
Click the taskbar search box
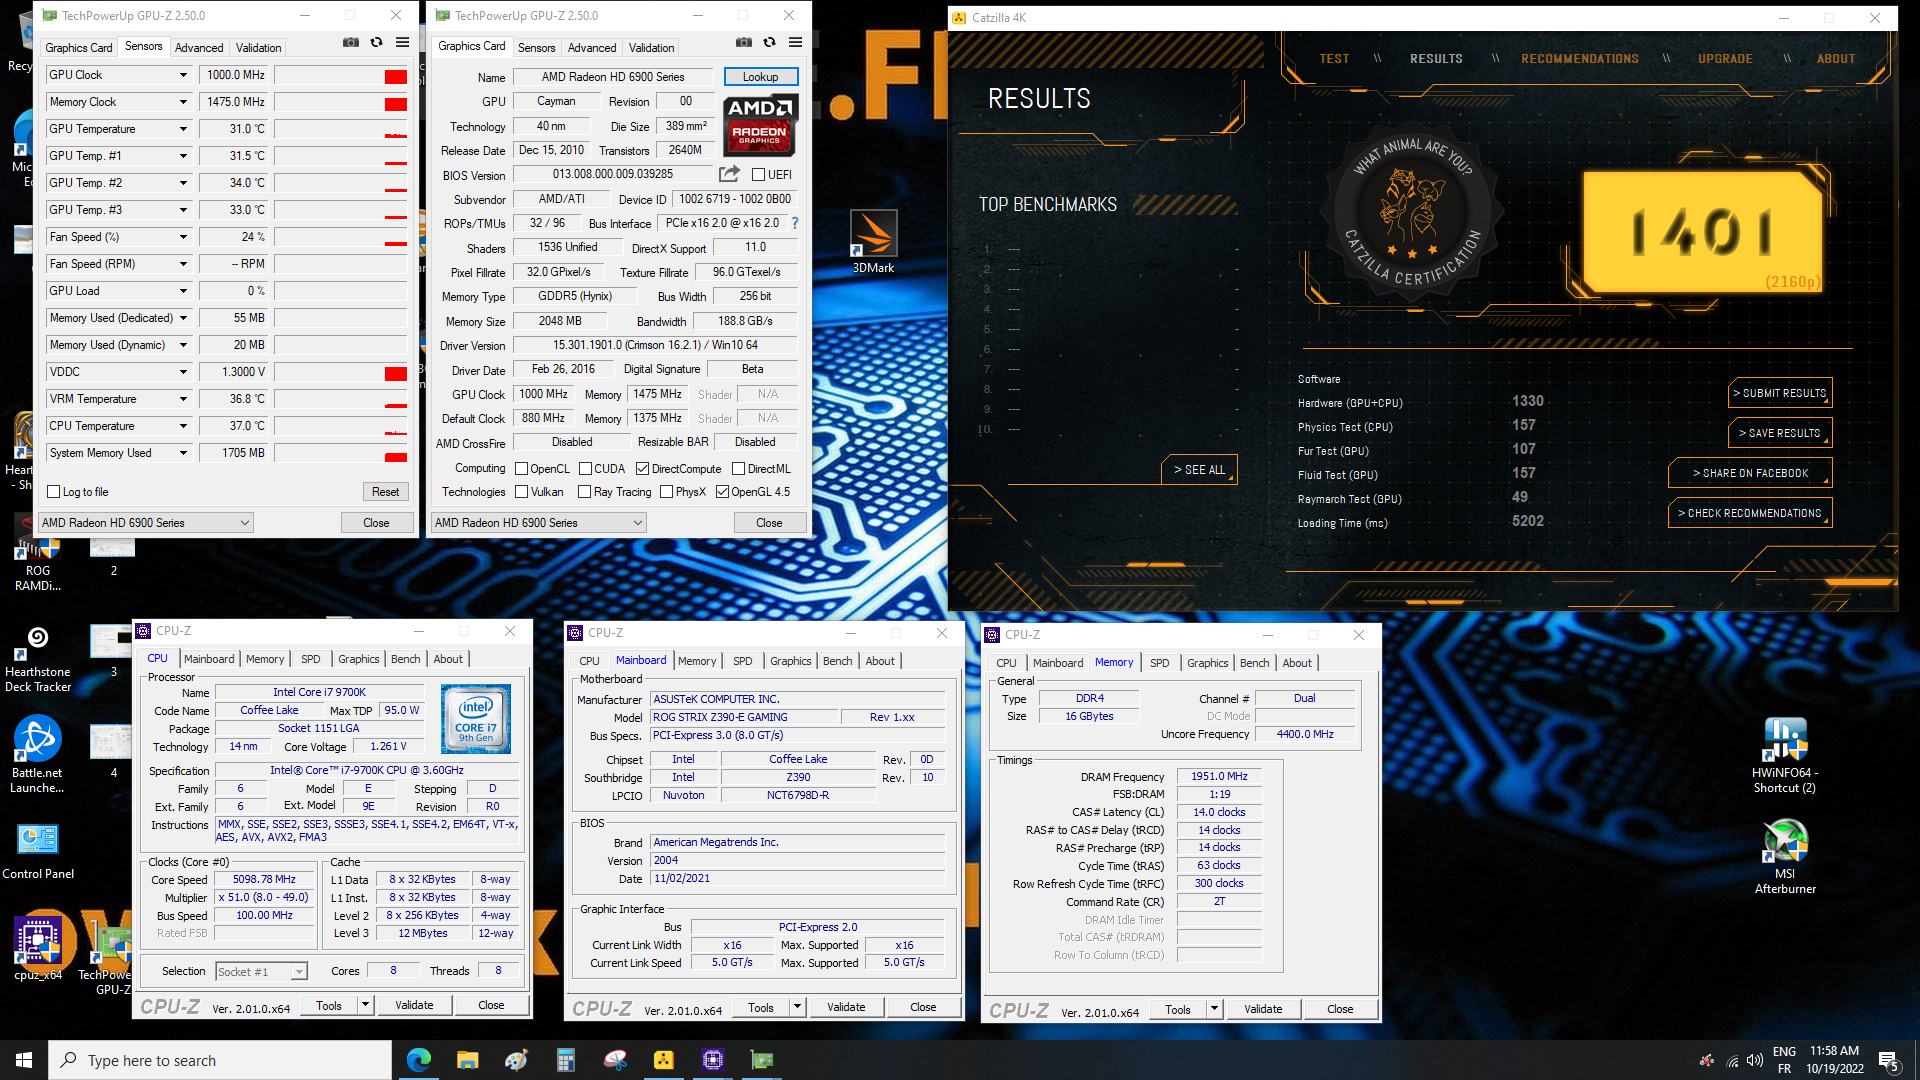click(220, 1060)
